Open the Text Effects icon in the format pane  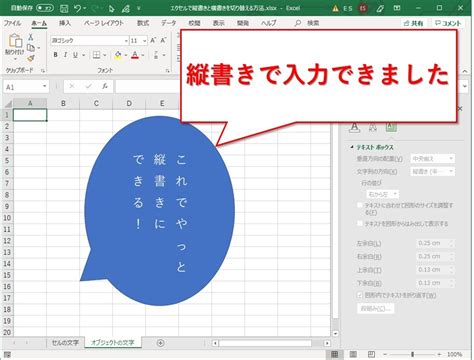point(373,127)
